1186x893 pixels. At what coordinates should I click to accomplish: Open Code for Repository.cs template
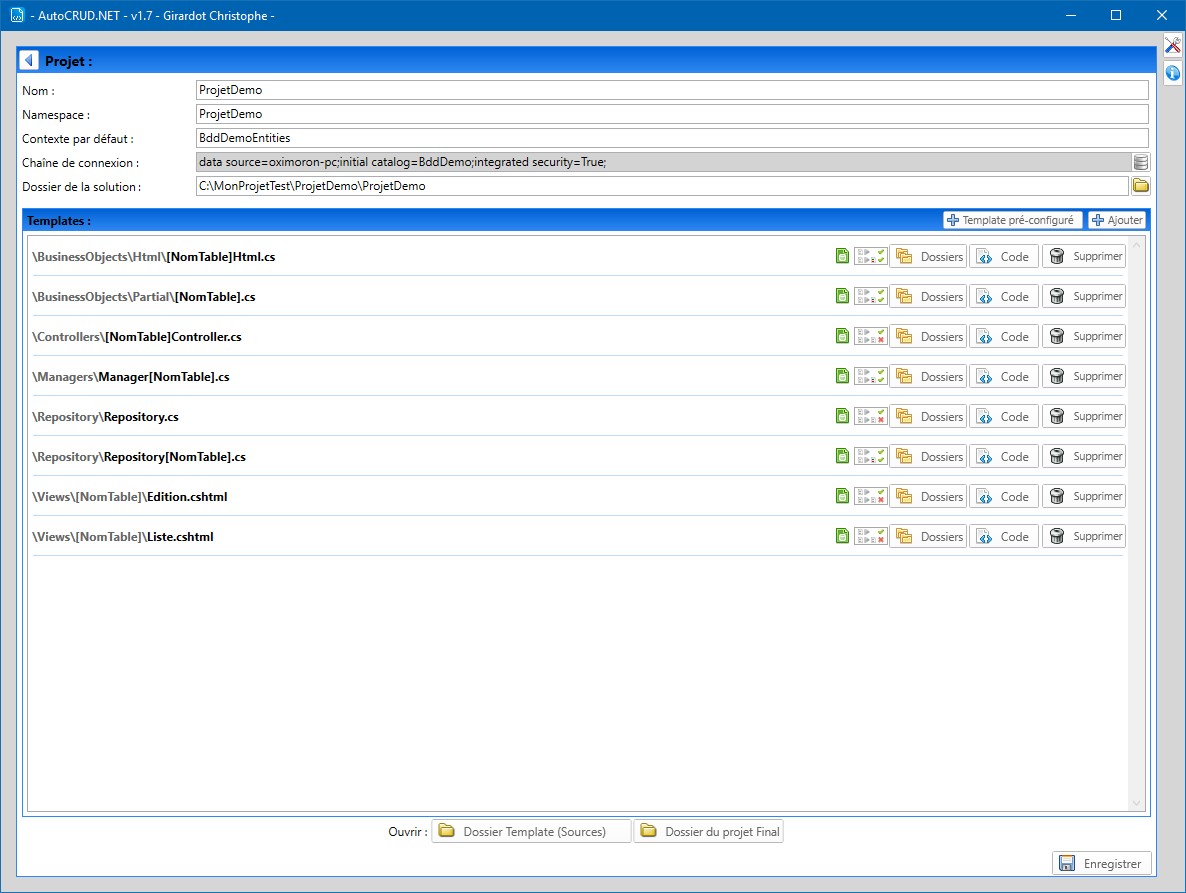[1004, 417]
